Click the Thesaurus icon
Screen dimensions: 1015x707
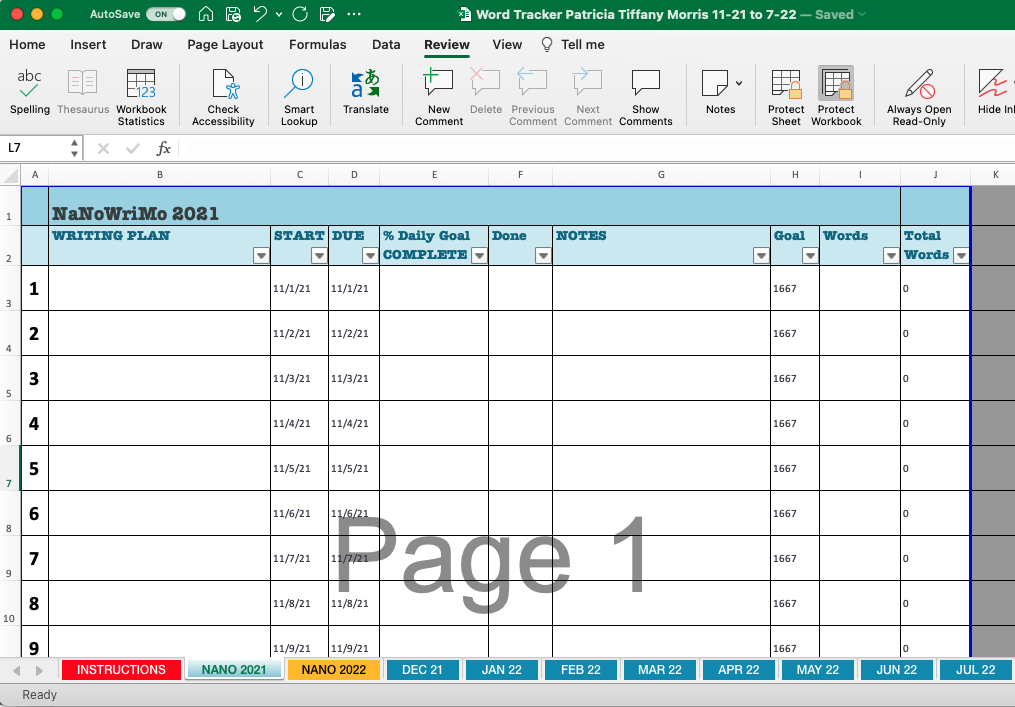click(x=83, y=84)
